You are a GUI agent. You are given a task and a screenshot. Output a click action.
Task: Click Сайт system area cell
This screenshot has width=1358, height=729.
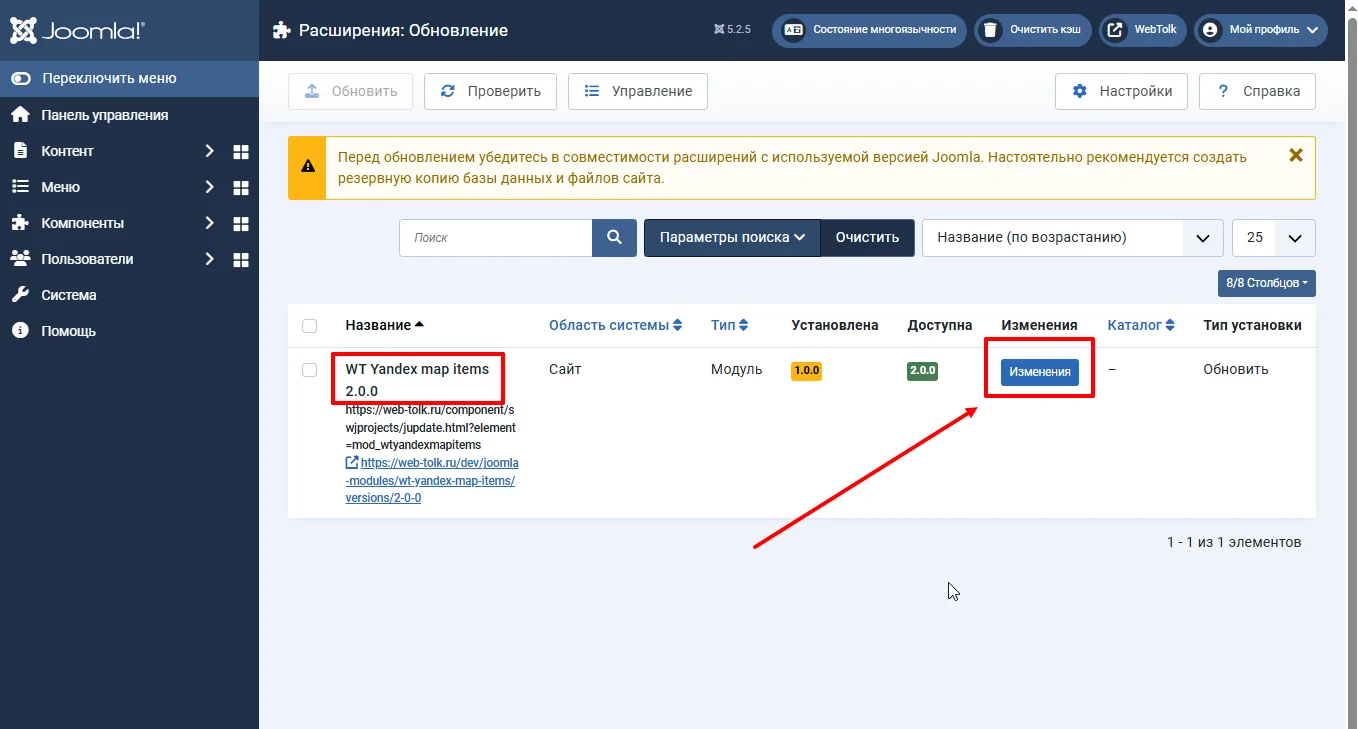(x=565, y=369)
